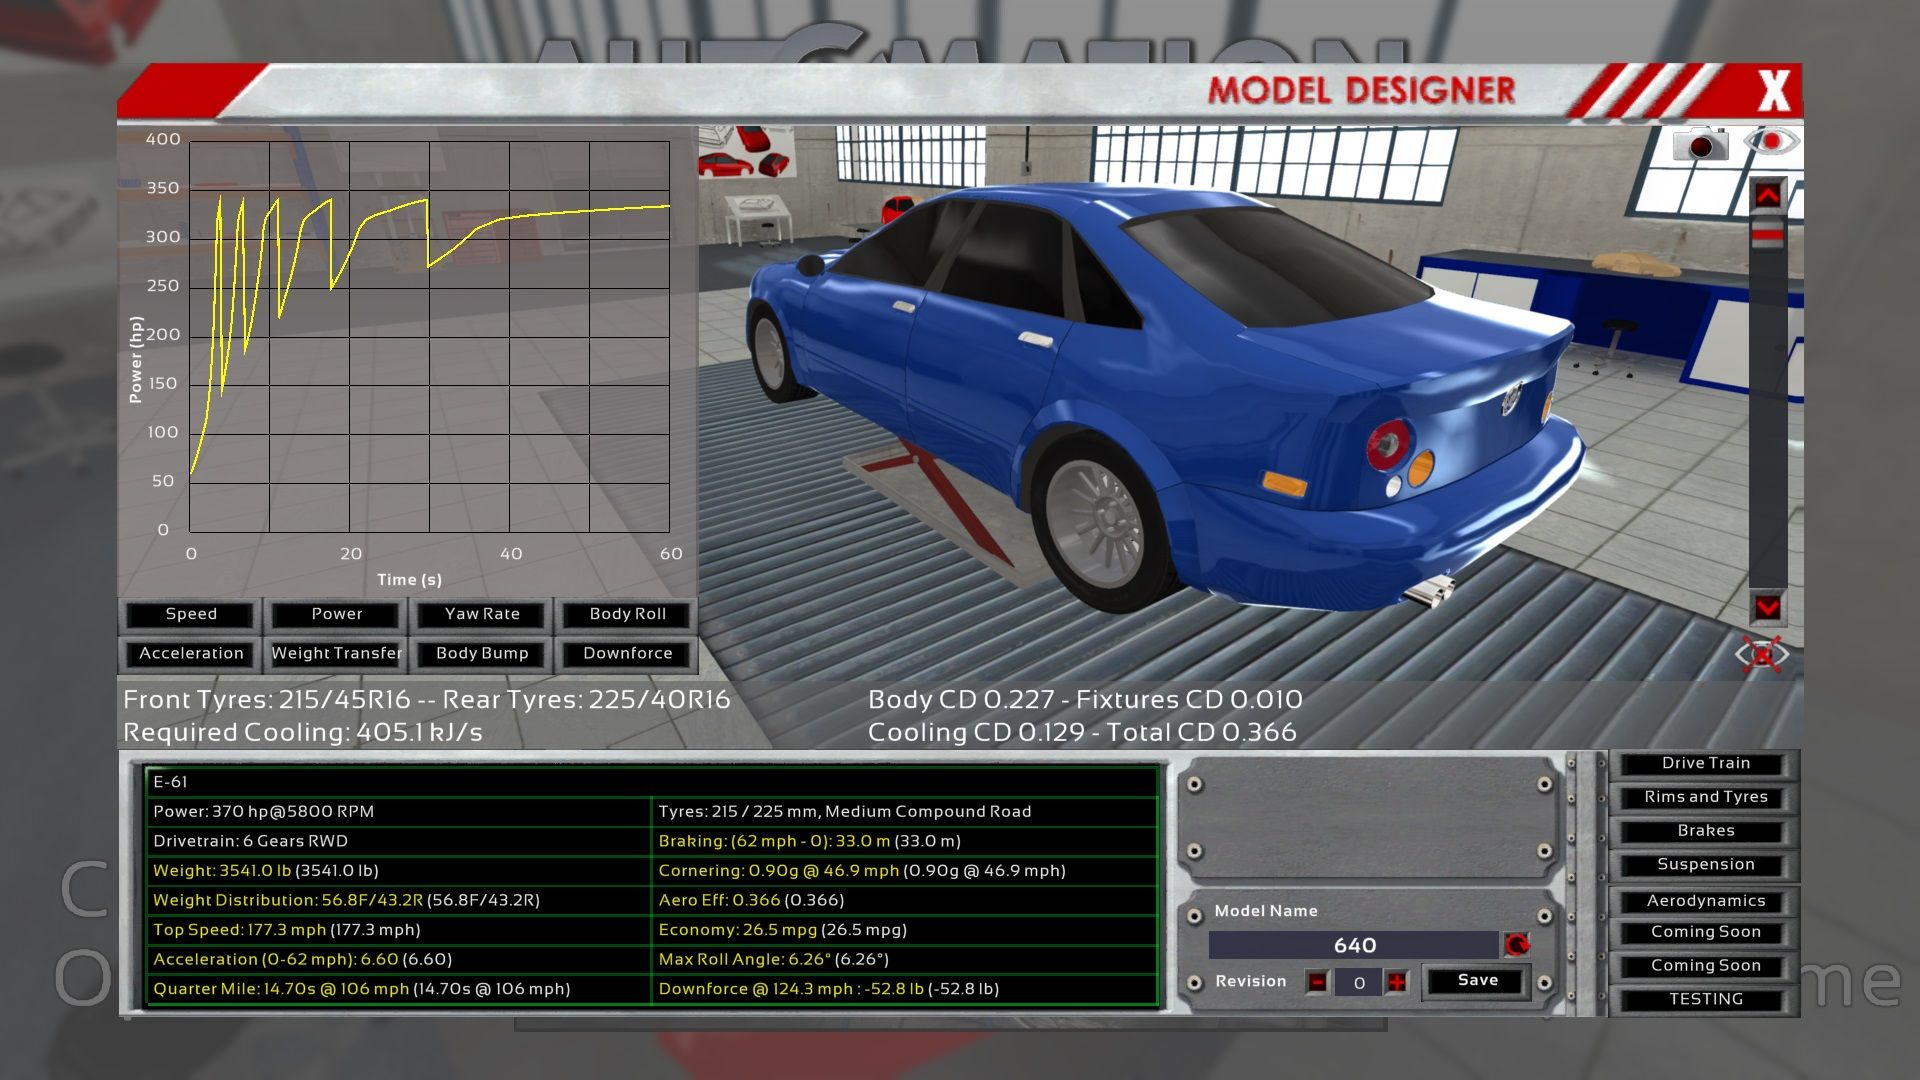Click the random model name icon
This screenshot has height=1080, width=1920.
pyautogui.click(x=1517, y=945)
